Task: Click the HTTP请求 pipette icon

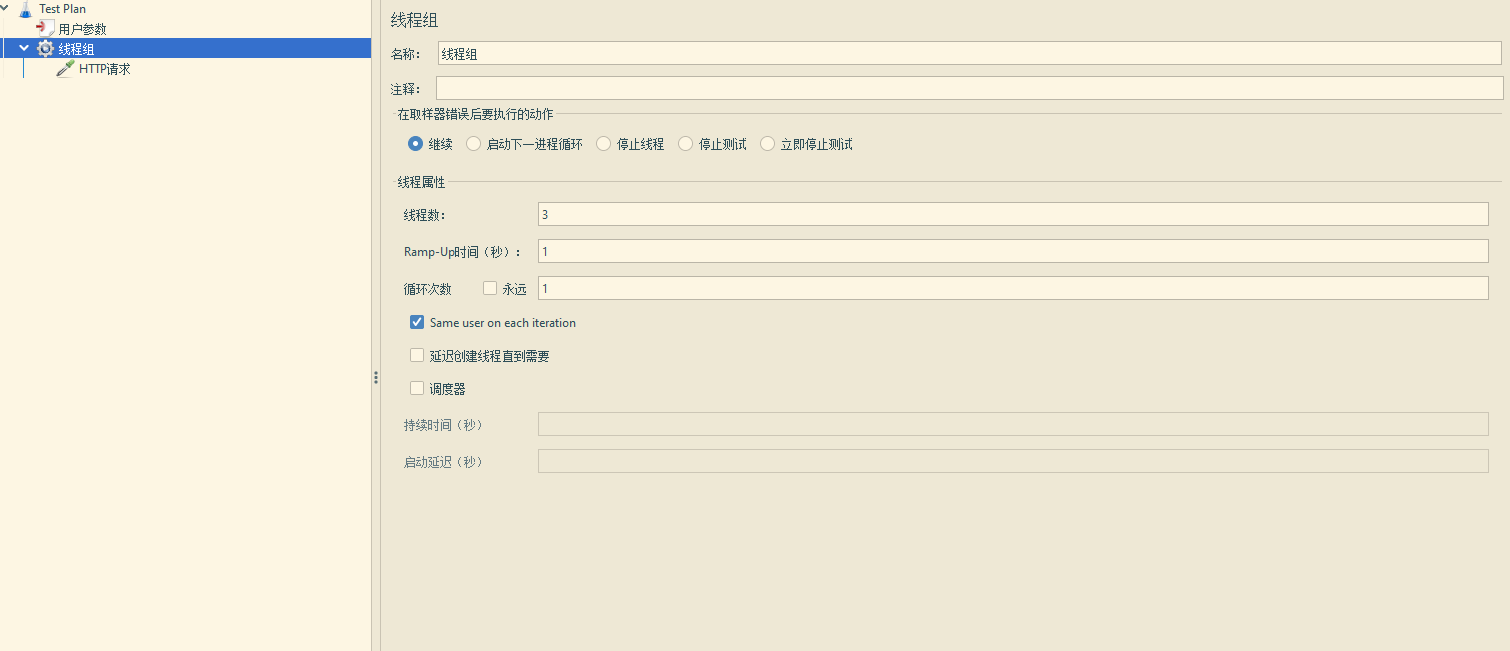Action: [x=65, y=69]
